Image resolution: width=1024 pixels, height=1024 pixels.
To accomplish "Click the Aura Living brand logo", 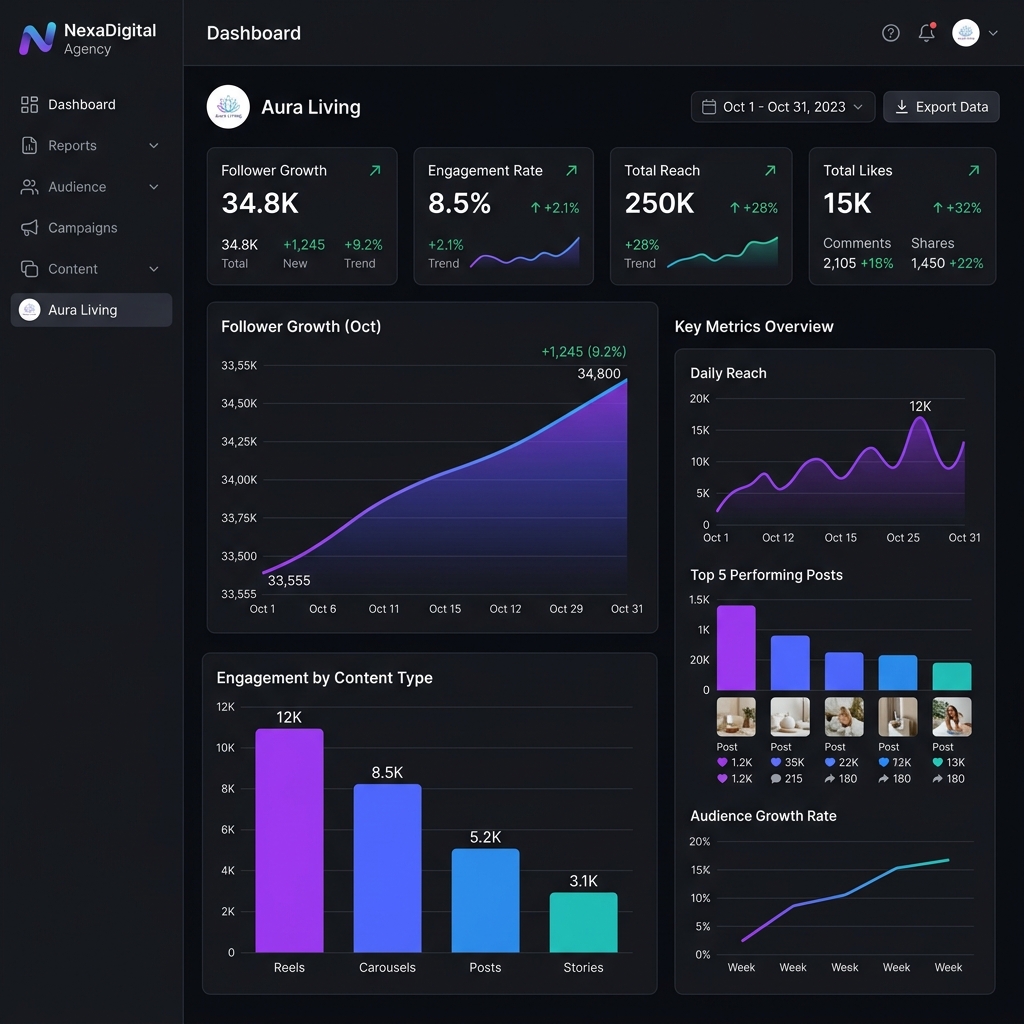I will pyautogui.click(x=228, y=106).
